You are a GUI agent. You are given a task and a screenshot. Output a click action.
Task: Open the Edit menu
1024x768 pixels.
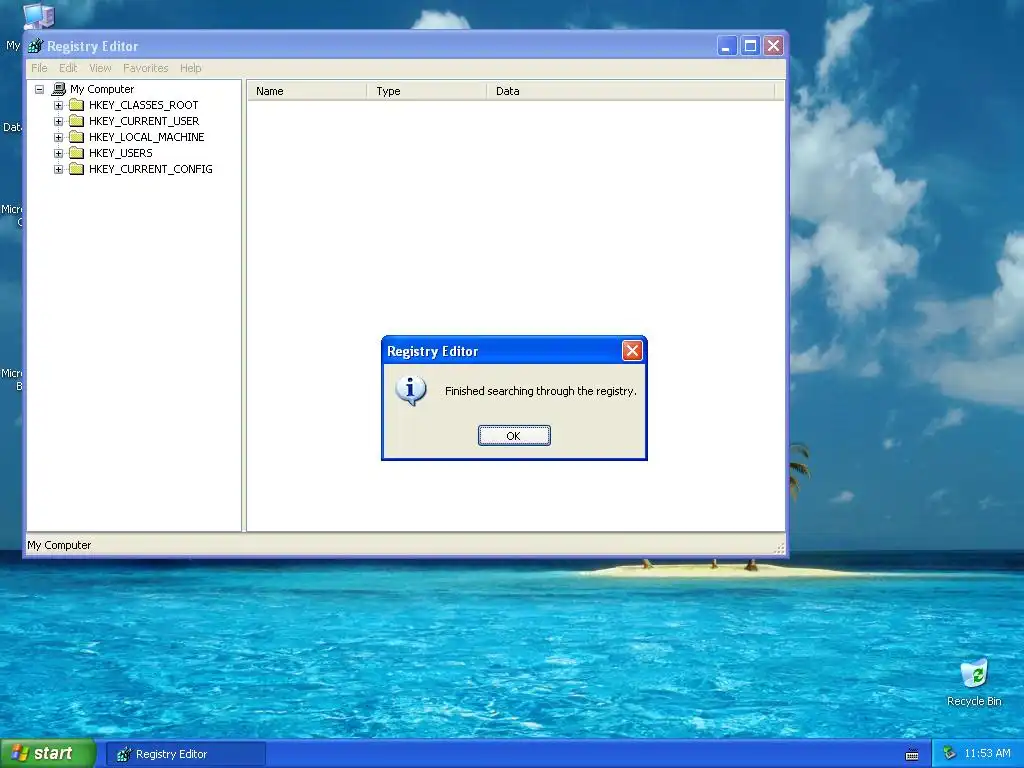pos(68,68)
